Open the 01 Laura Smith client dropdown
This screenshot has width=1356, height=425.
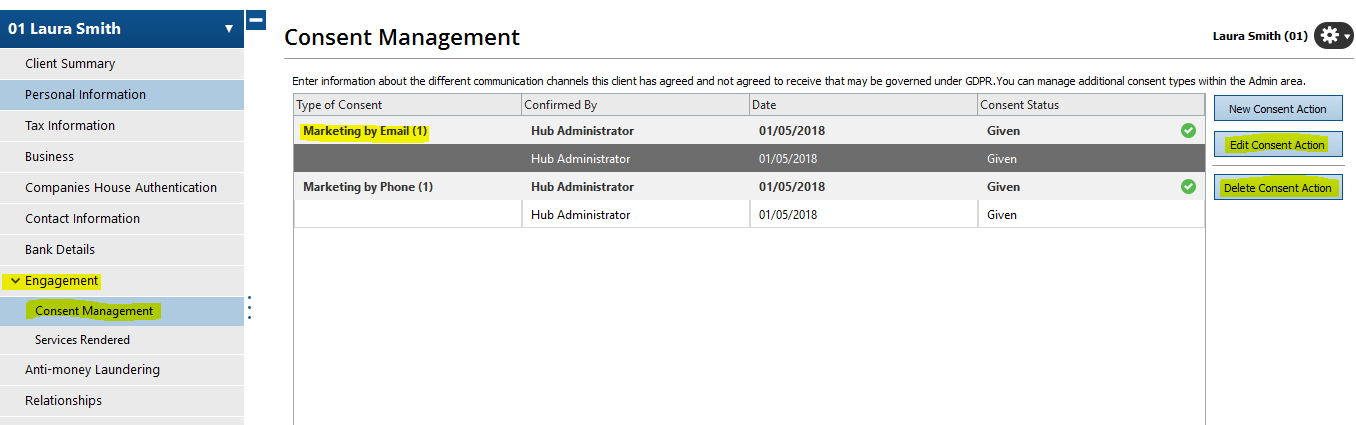point(228,29)
